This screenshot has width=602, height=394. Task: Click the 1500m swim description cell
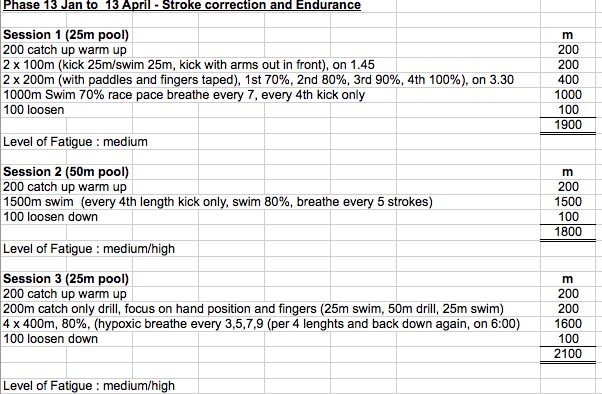click(218, 202)
